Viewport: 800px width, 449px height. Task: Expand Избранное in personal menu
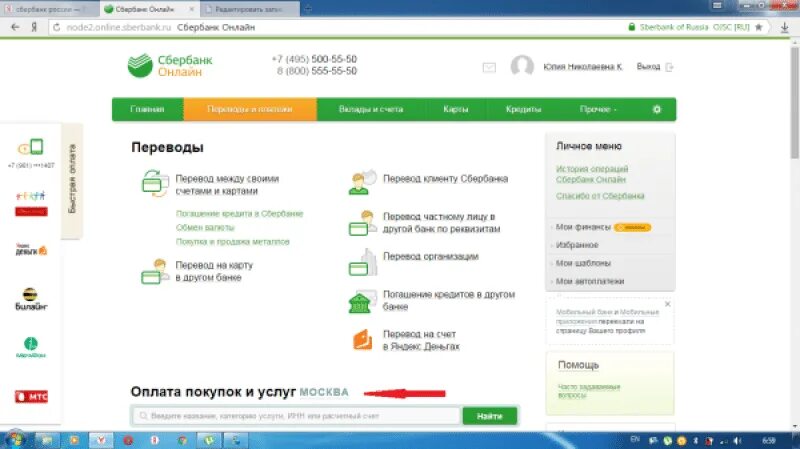pyautogui.click(x=577, y=245)
